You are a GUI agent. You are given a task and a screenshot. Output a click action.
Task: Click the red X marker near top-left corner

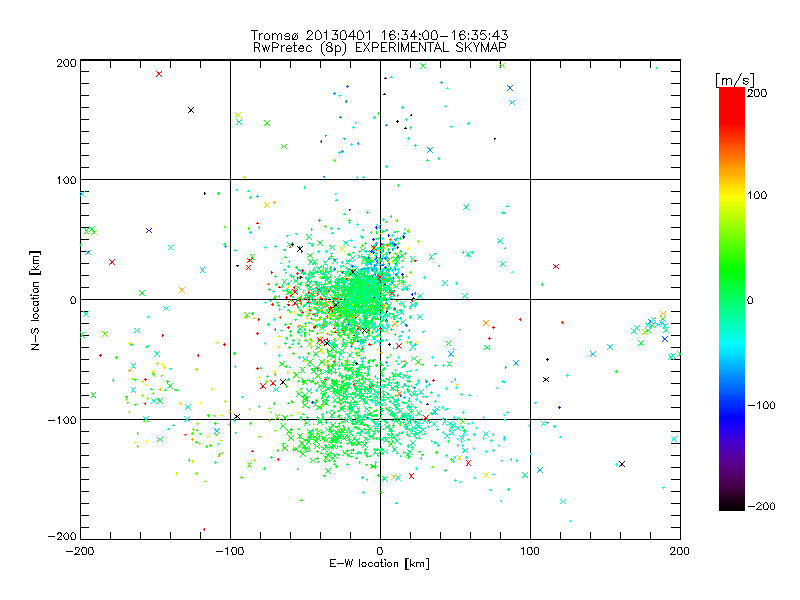(159, 74)
